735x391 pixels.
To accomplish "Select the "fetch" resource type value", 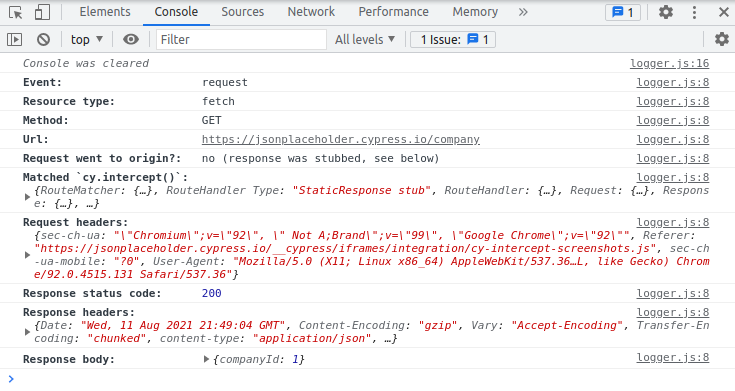I will 218,101.
